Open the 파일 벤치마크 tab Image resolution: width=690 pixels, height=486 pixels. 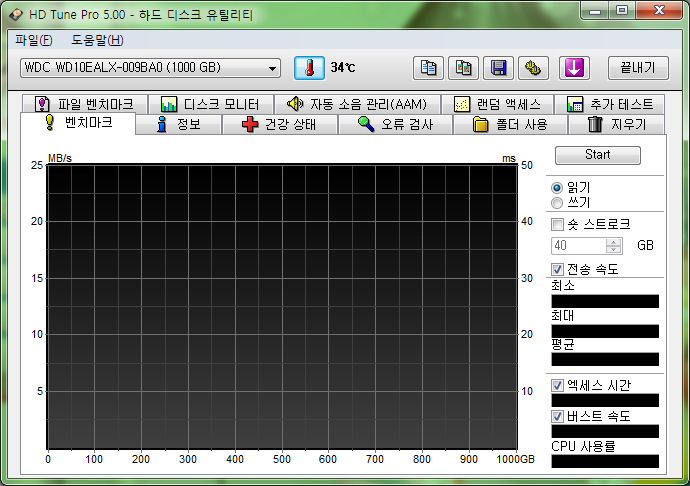tap(85, 104)
